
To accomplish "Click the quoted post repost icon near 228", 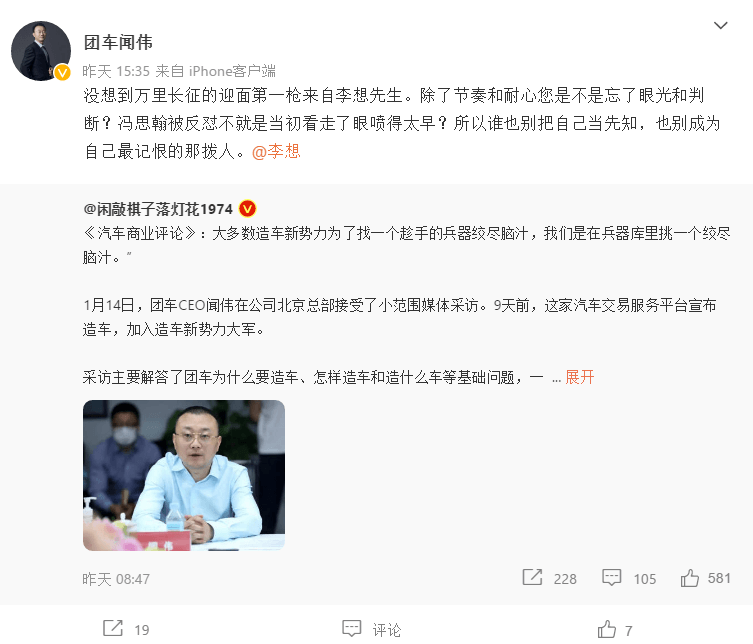I will click(532, 577).
